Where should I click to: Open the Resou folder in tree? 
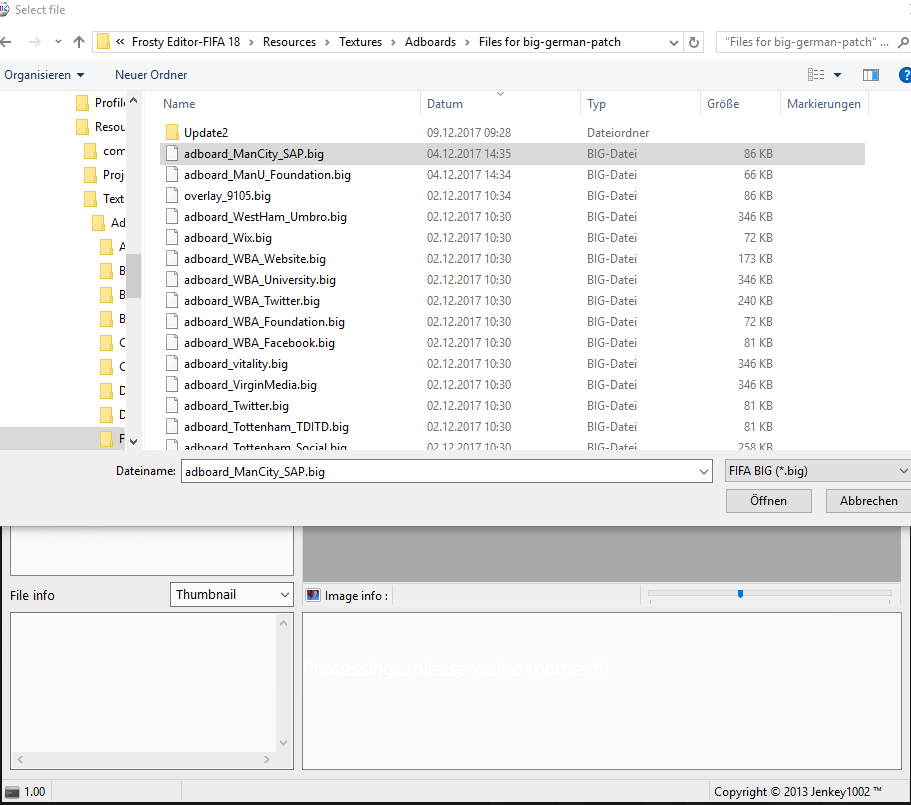coord(101,127)
